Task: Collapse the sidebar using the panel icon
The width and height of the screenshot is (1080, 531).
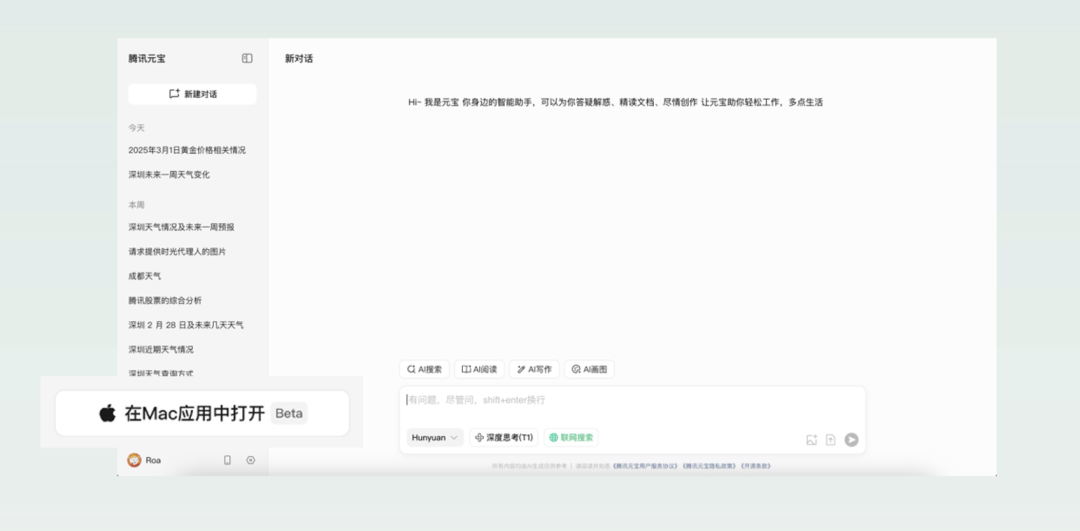Action: (247, 59)
